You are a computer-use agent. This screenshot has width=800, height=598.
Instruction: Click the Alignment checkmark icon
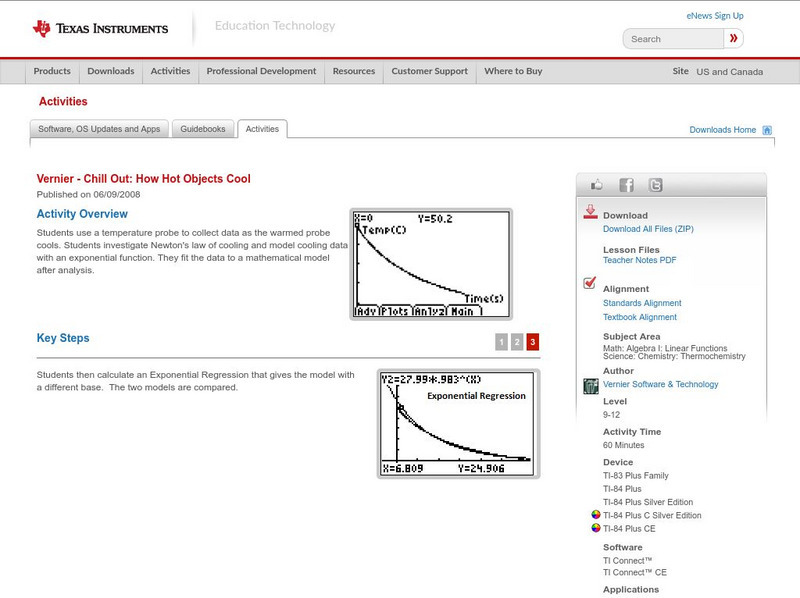click(x=589, y=283)
